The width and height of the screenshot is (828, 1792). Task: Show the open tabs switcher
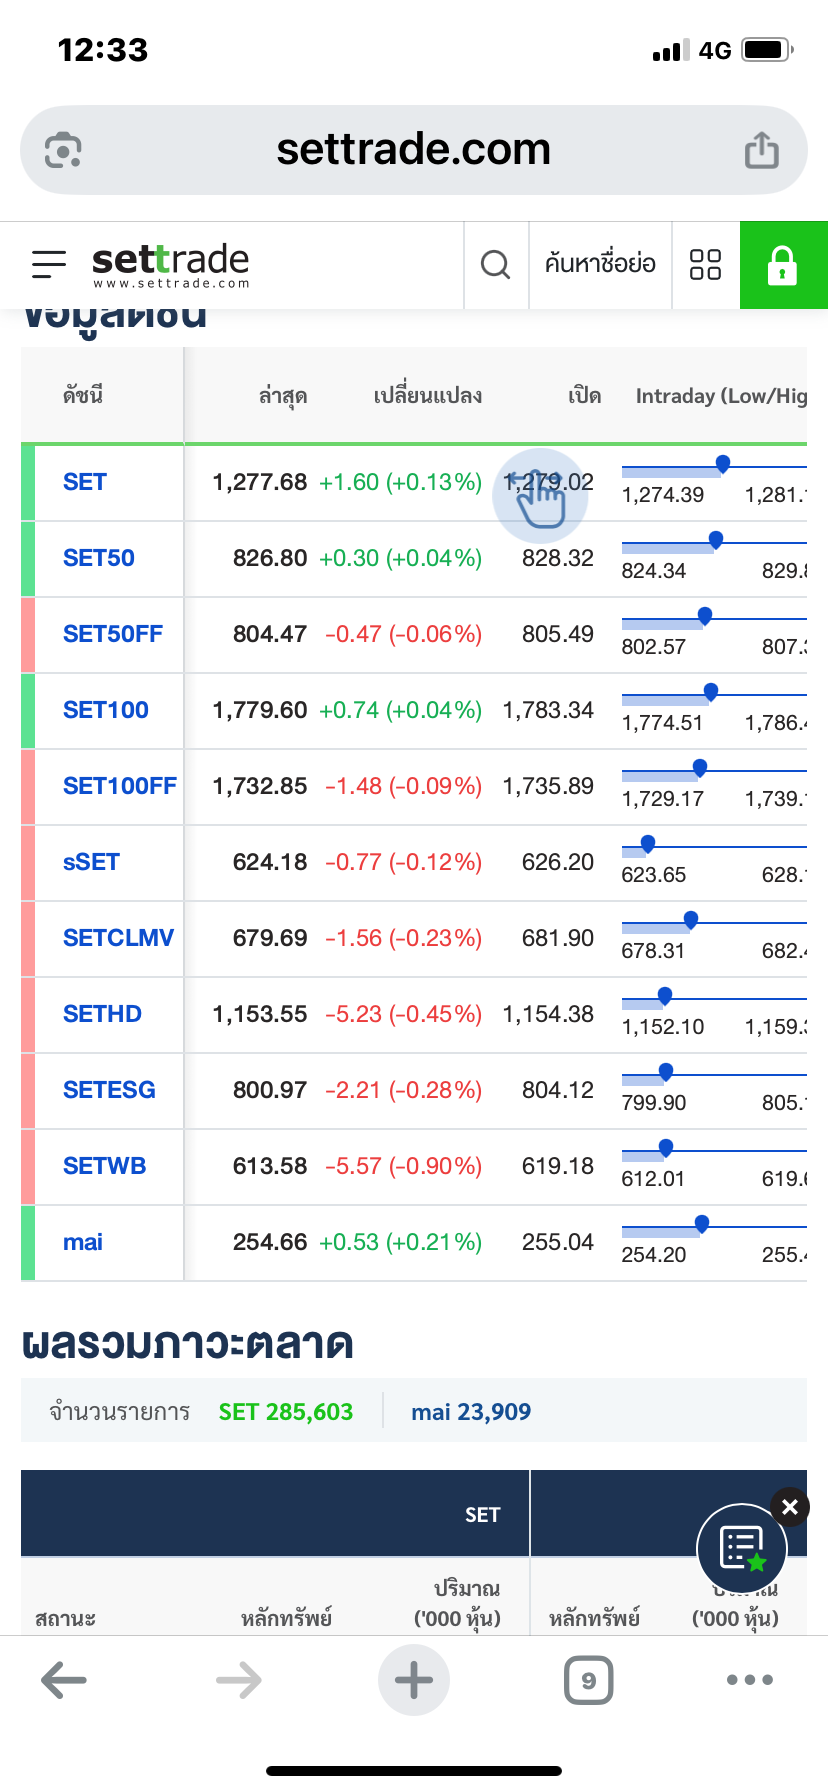tap(588, 1680)
